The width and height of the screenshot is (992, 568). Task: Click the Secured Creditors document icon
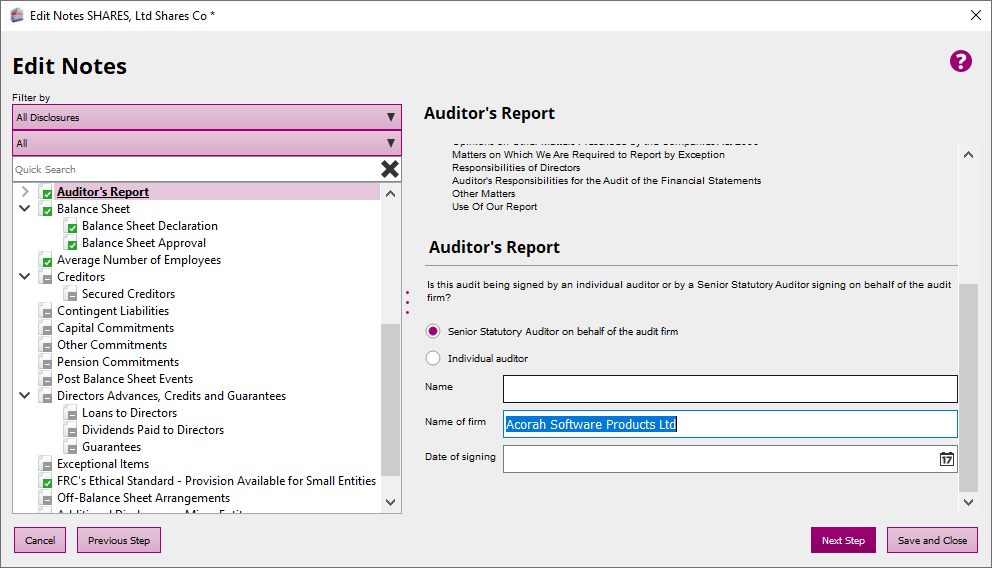71,295
